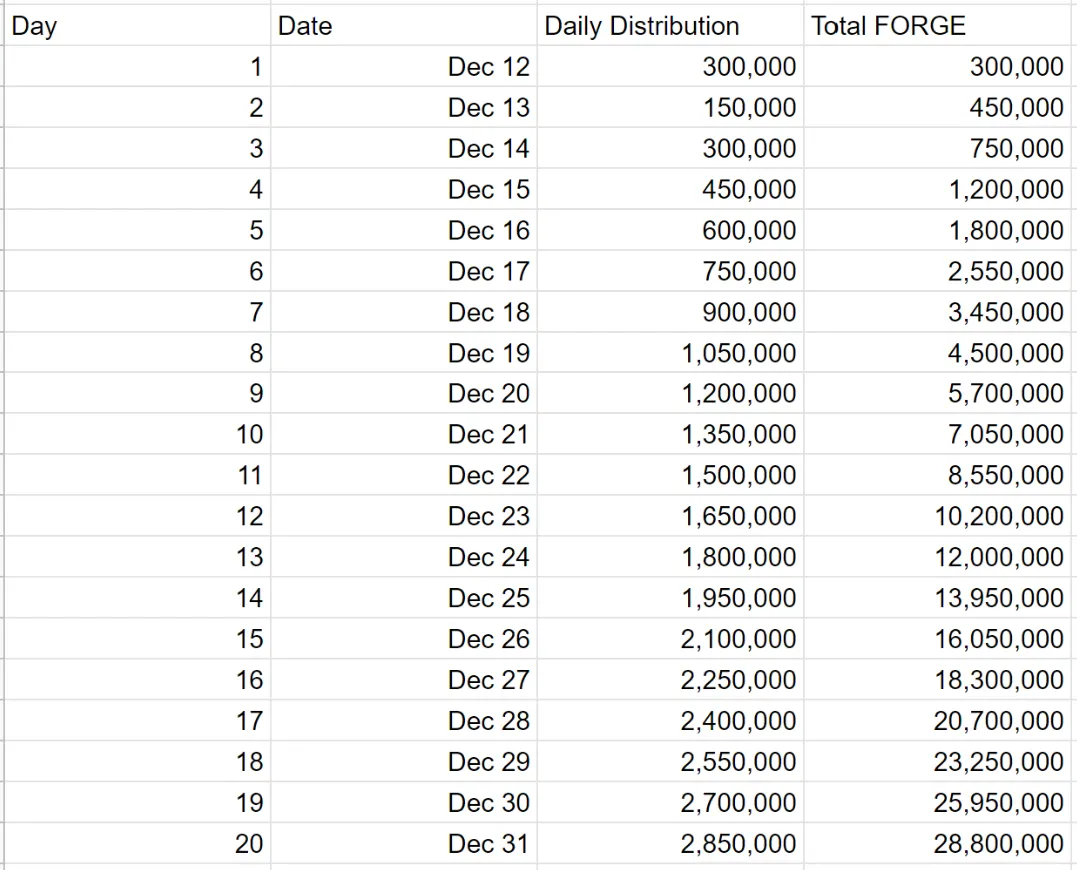Screen dimensions: 1077x870
Task: Click the Dec 14 date cell
Action: [x=404, y=148]
